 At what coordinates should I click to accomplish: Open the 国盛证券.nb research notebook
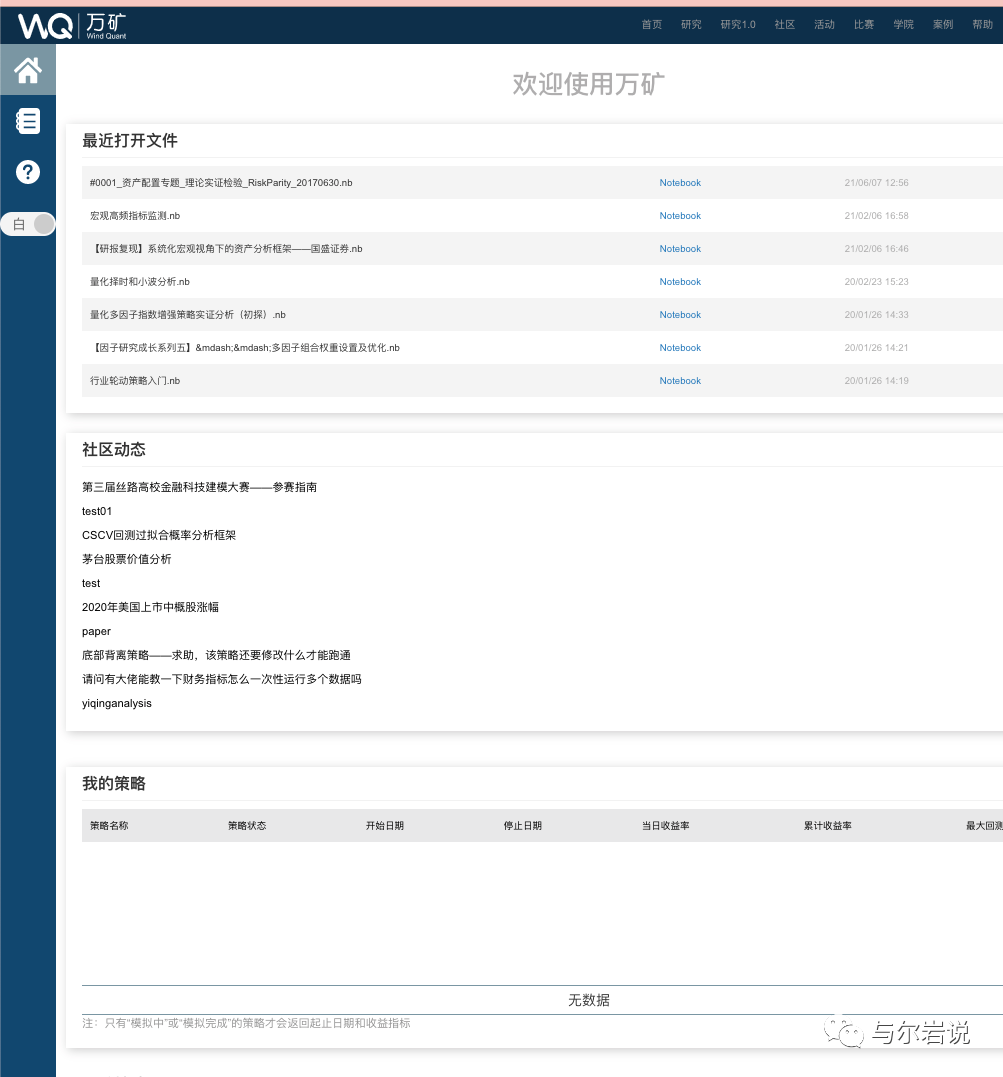[226, 249]
